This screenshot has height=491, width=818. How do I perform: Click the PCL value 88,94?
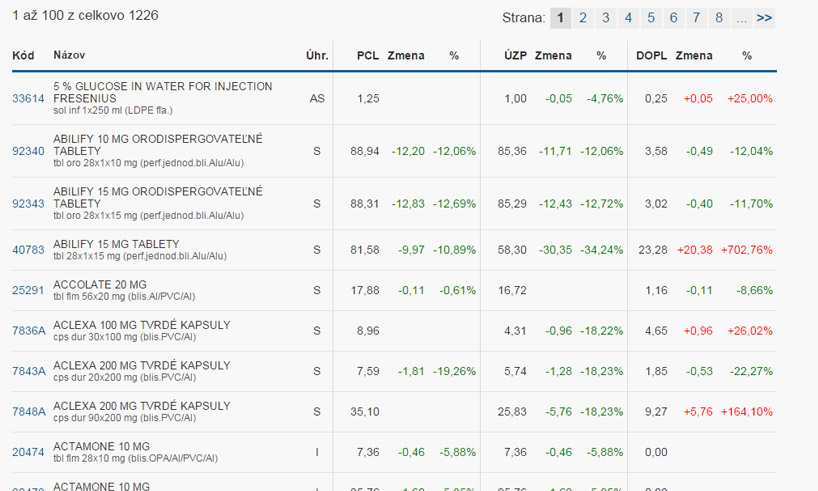365,151
